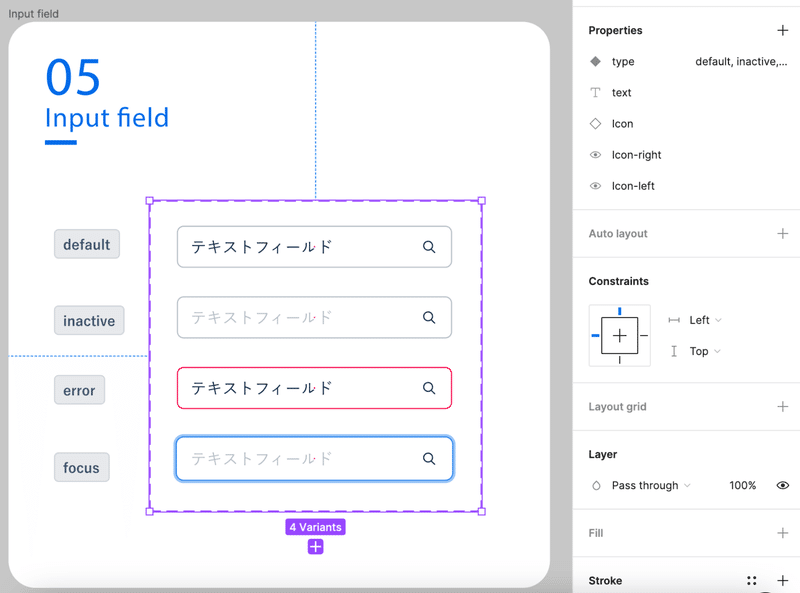Click the text property T icon
Viewport: 800px width, 593px height.
[x=595, y=92]
